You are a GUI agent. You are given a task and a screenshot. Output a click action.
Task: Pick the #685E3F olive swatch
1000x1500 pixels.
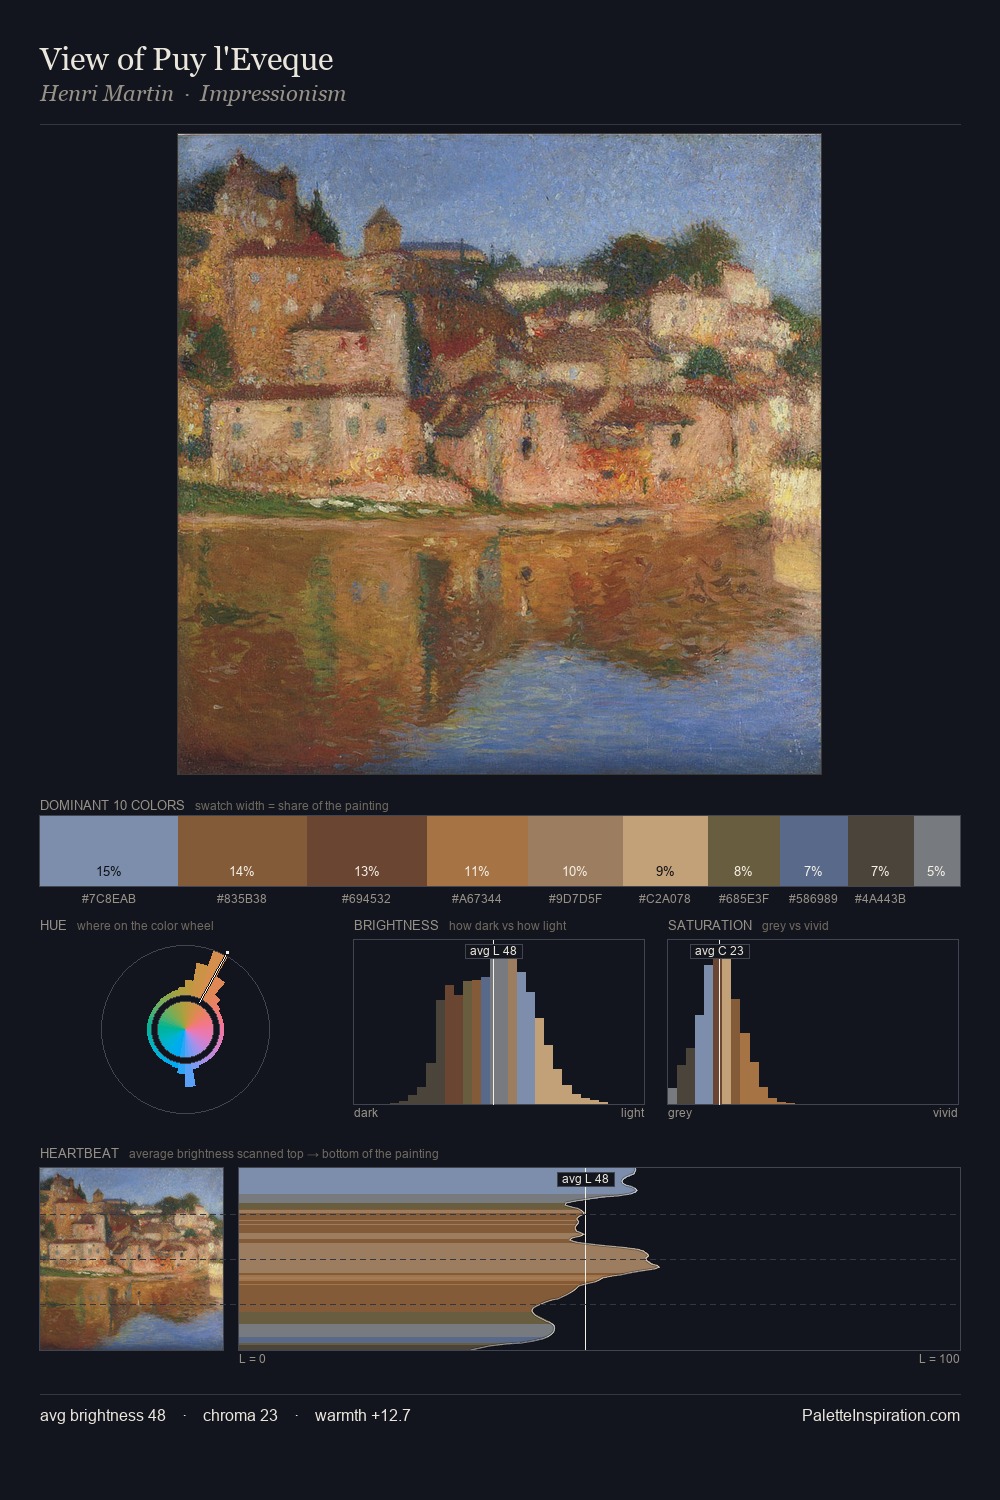tap(744, 851)
